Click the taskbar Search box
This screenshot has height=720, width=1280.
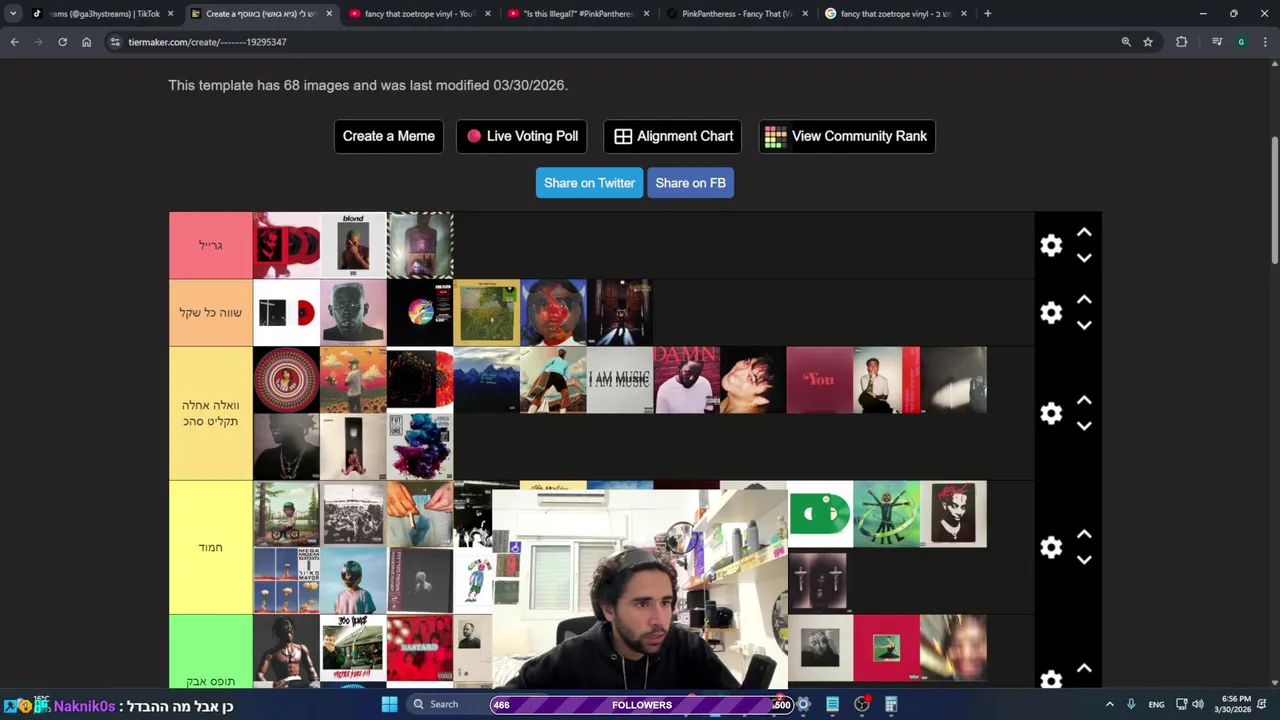coord(444,705)
